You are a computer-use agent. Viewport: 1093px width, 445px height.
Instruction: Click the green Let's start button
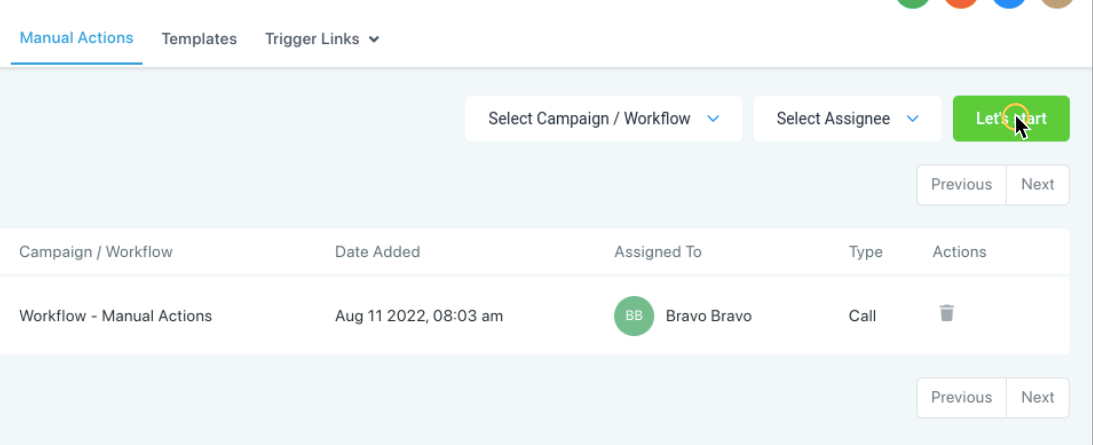tap(1011, 119)
